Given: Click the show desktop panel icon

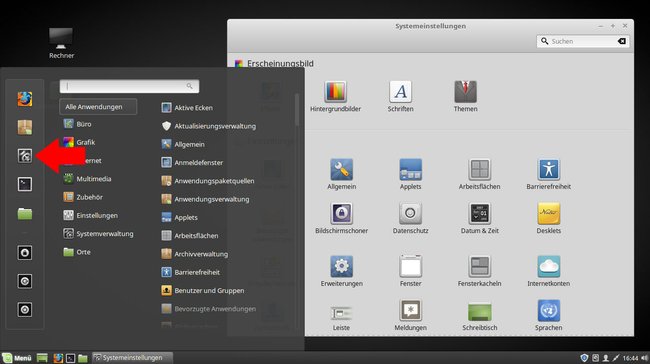Looking at the screenshot, I should click(42, 358).
